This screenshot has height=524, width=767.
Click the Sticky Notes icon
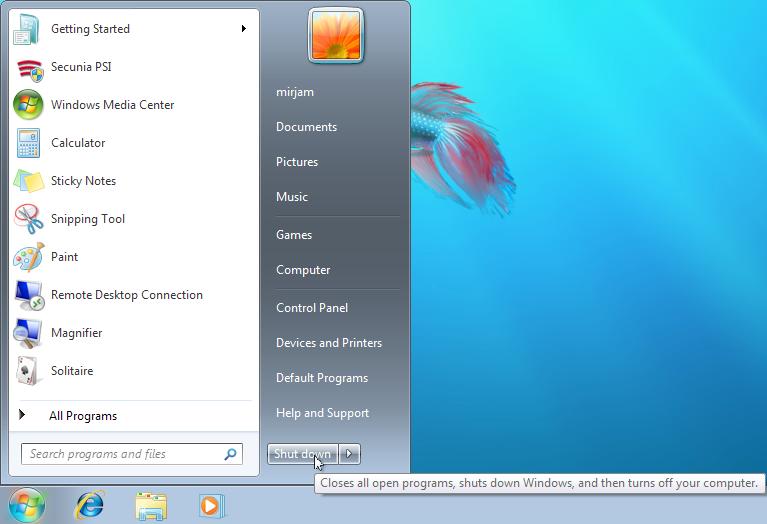pos(28,181)
